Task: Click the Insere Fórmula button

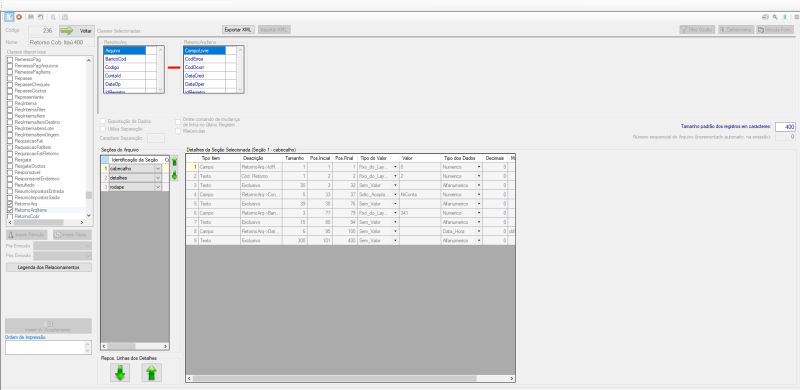Action: 27,235
